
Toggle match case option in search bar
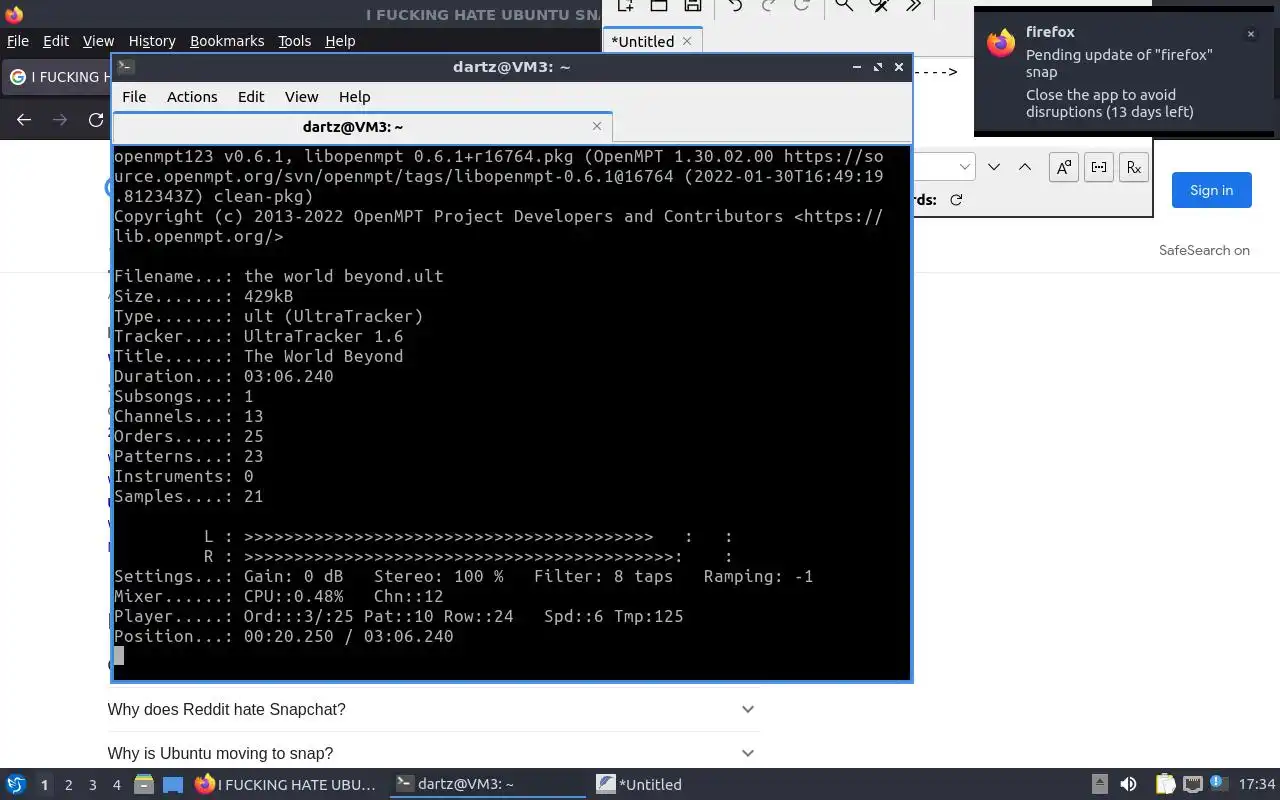[x=1064, y=168]
